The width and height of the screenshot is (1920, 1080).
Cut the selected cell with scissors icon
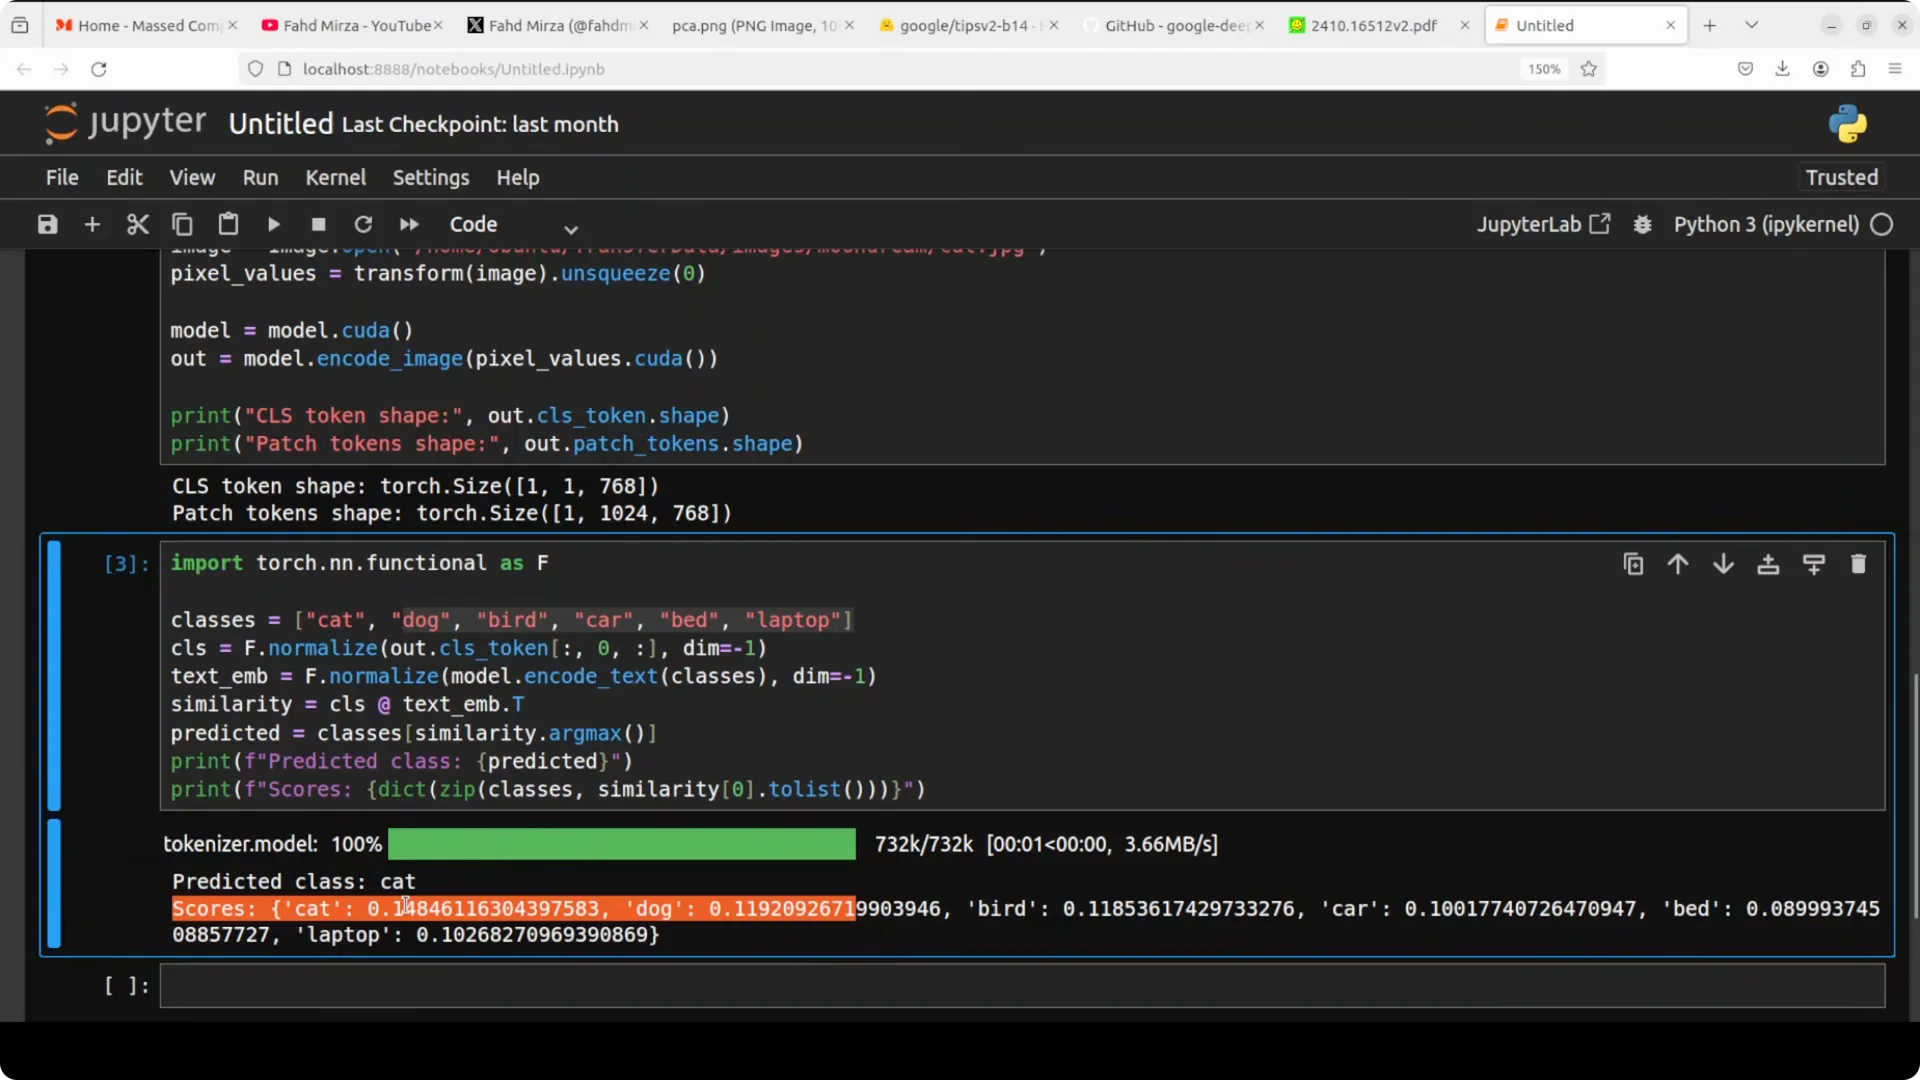point(137,224)
